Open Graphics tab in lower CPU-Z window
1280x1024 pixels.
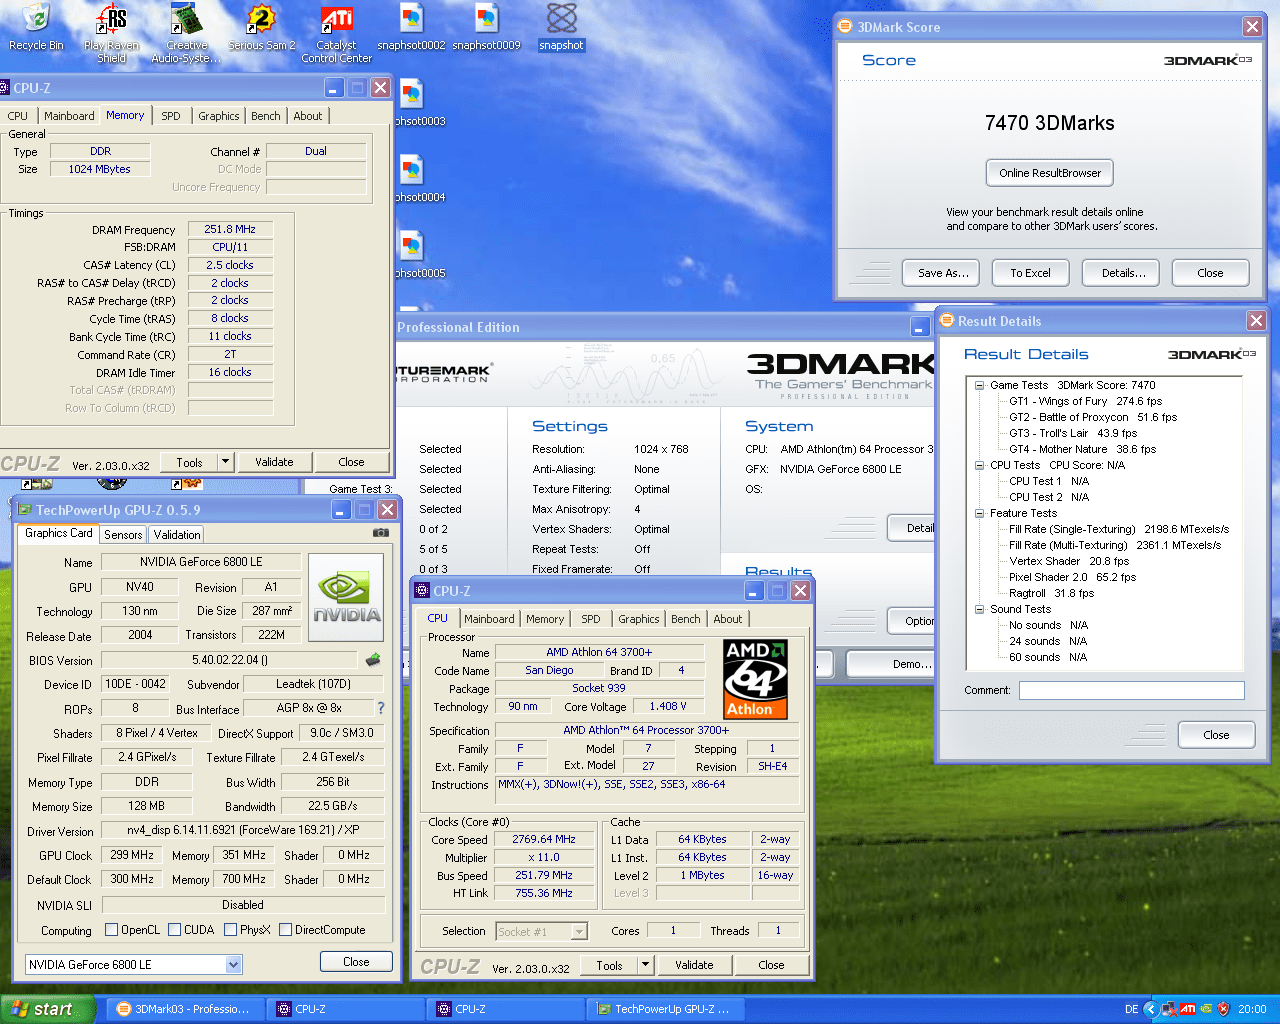coord(639,619)
